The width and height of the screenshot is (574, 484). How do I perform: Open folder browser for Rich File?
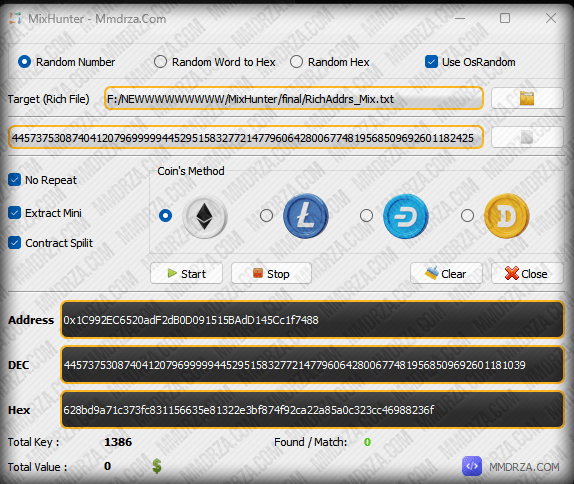(527, 98)
